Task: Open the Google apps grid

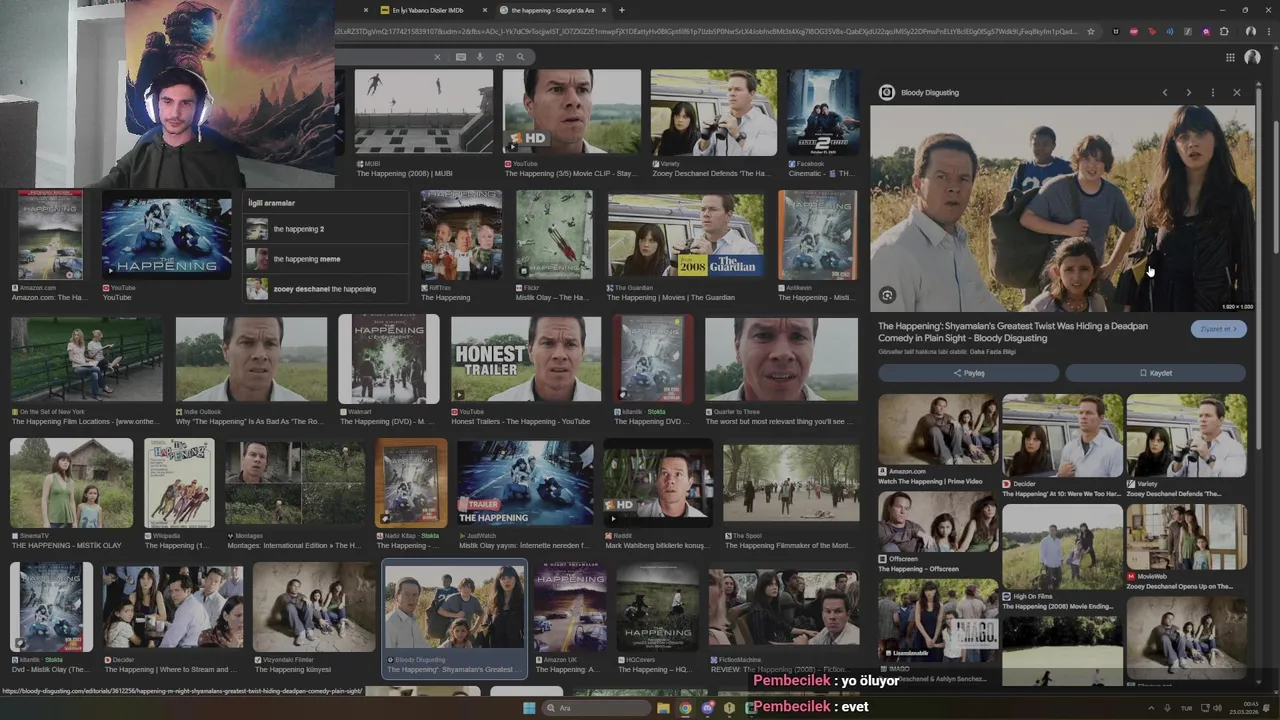Action: (1230, 57)
